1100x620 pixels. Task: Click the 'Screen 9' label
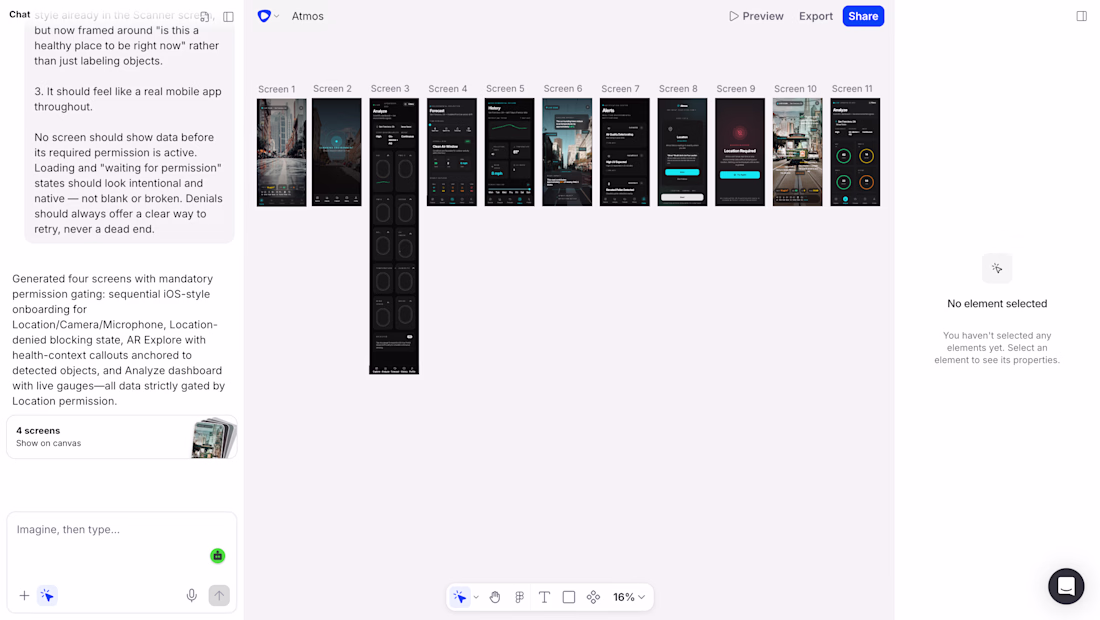(x=735, y=88)
